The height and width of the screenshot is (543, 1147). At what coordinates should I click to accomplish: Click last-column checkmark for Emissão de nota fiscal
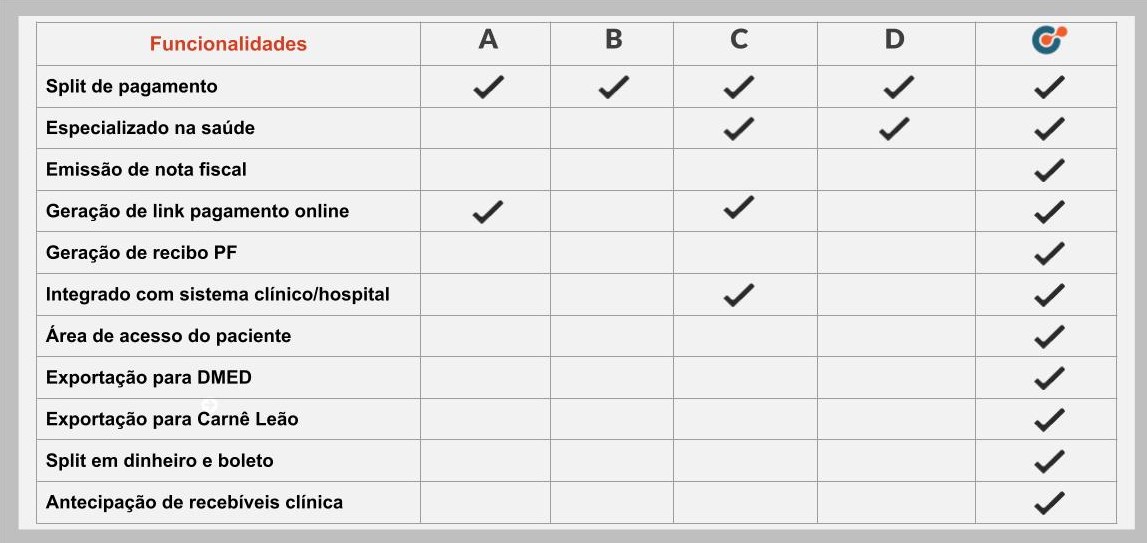[x=1049, y=170]
